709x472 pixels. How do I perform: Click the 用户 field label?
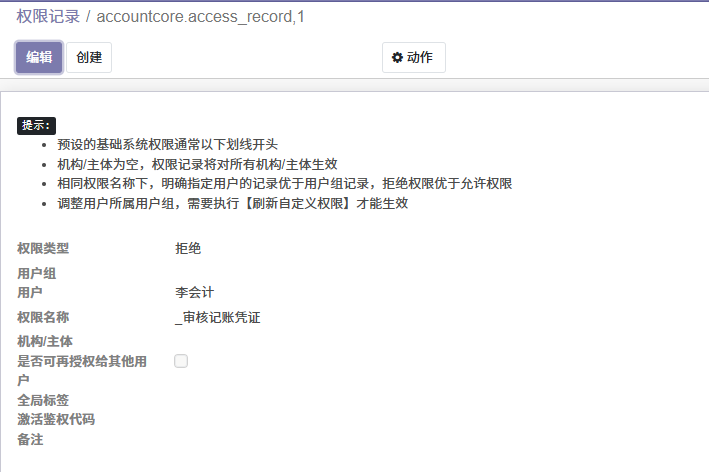click(x=30, y=292)
